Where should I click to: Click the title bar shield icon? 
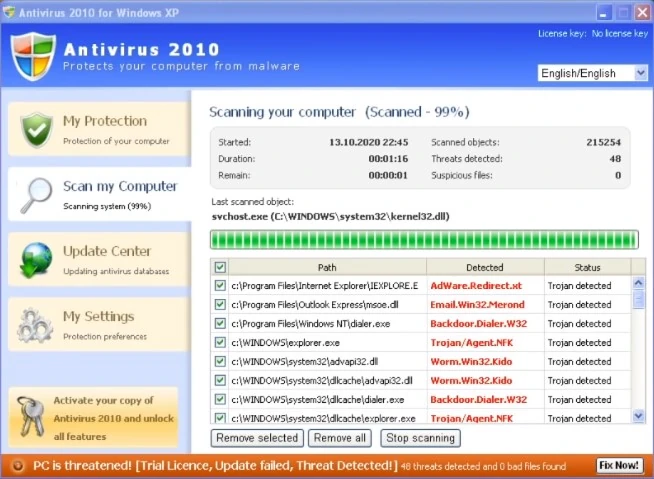click(x=8, y=12)
